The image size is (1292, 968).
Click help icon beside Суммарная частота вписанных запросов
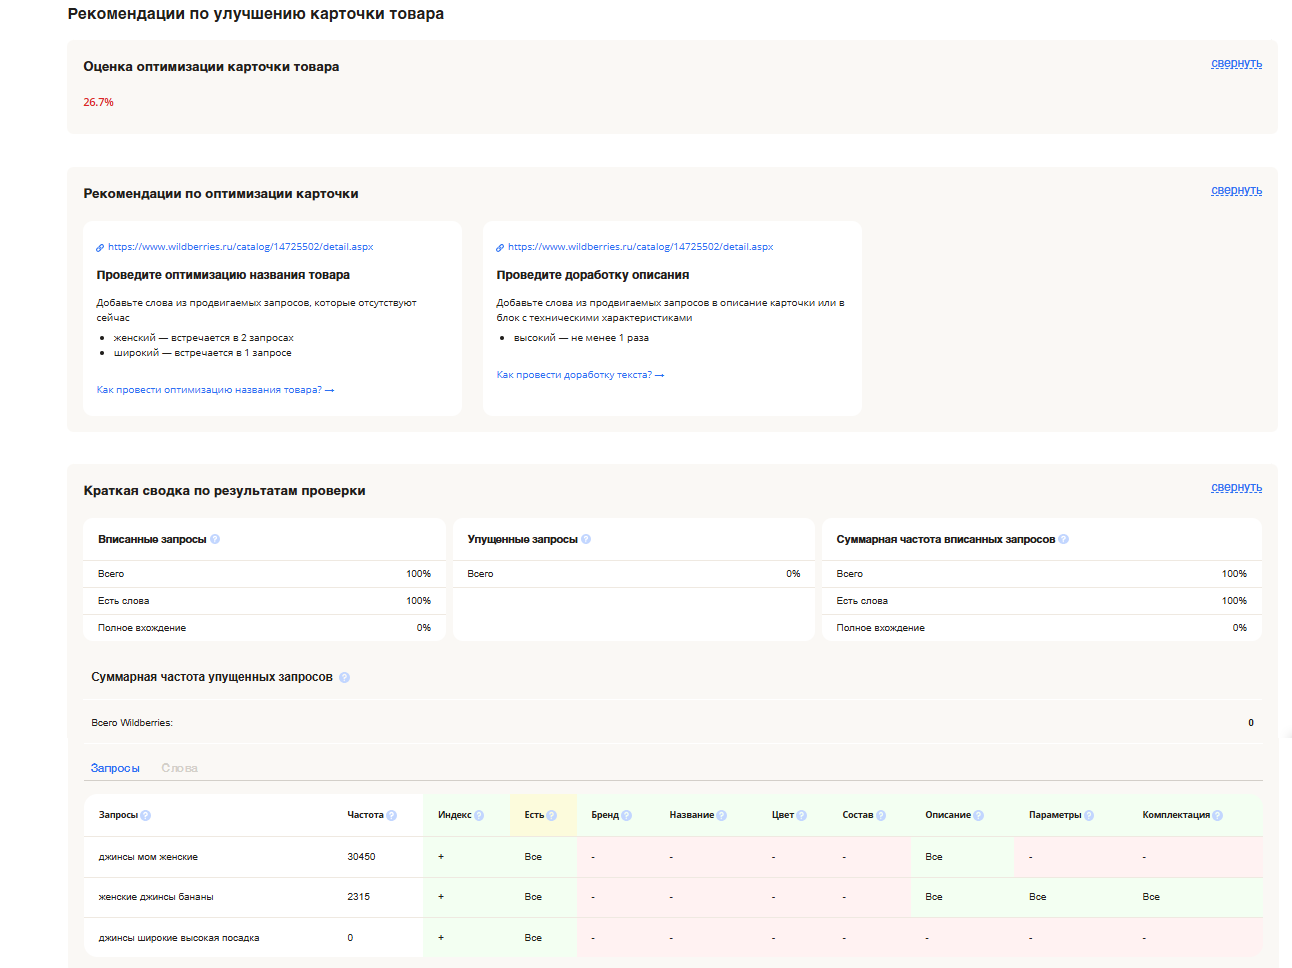point(1064,539)
